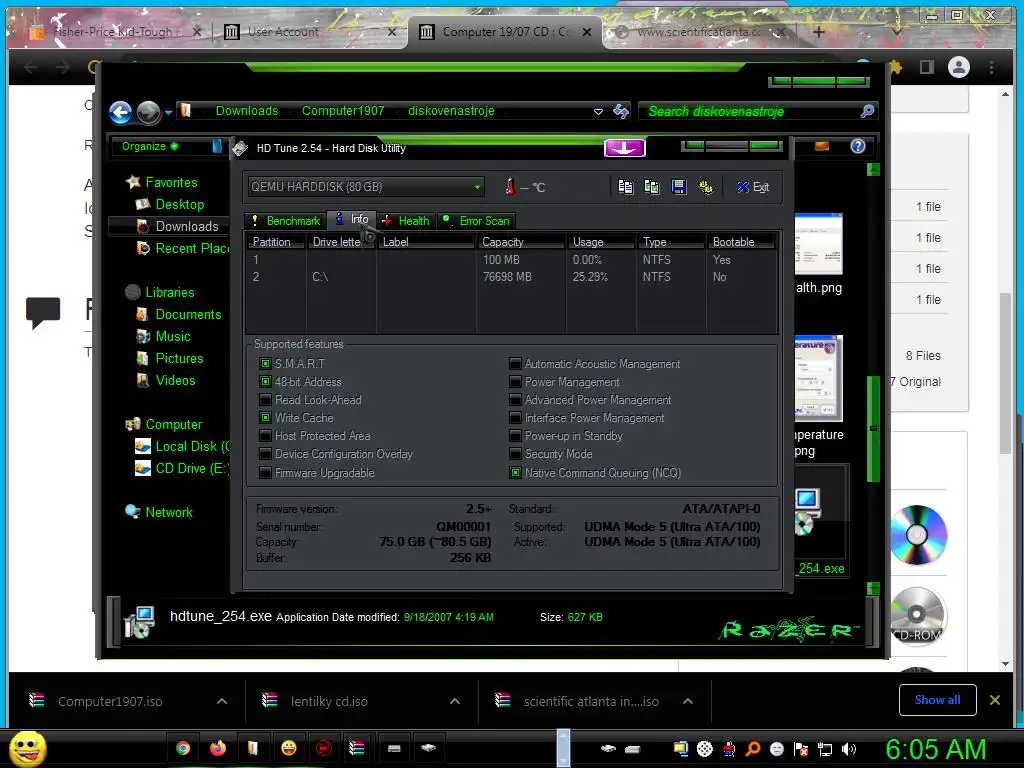Open the Organize dropdown menu
Screen dimensions: 1024x768
pyautogui.click(x=150, y=146)
